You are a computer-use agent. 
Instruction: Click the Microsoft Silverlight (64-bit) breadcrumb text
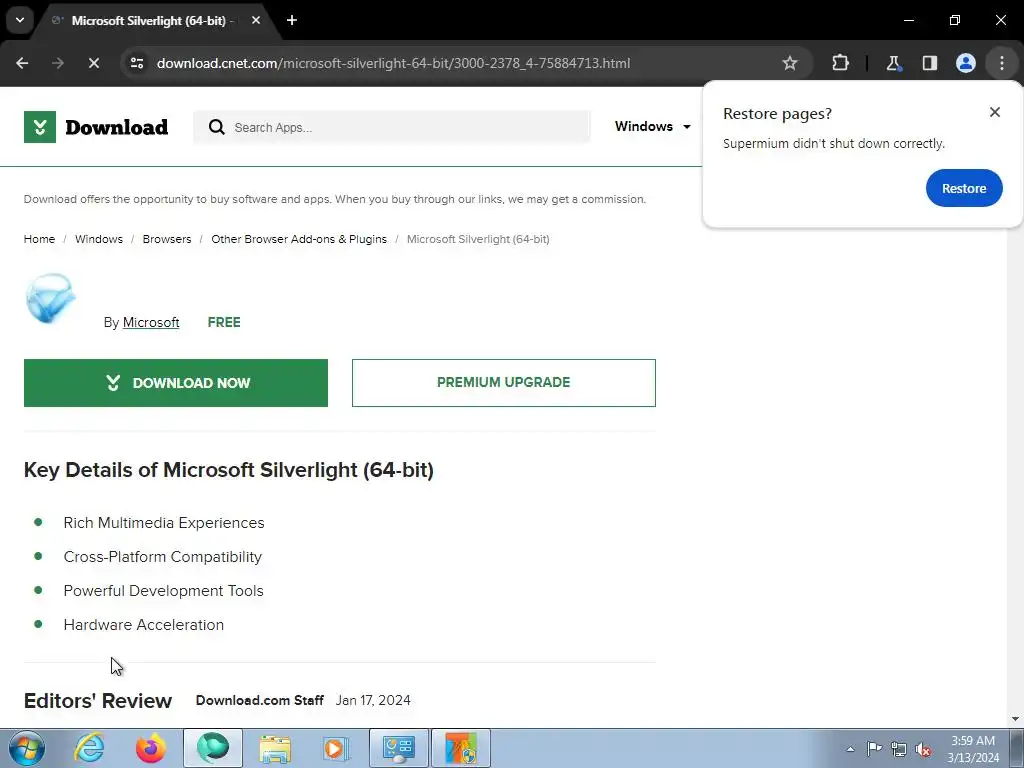tap(478, 239)
